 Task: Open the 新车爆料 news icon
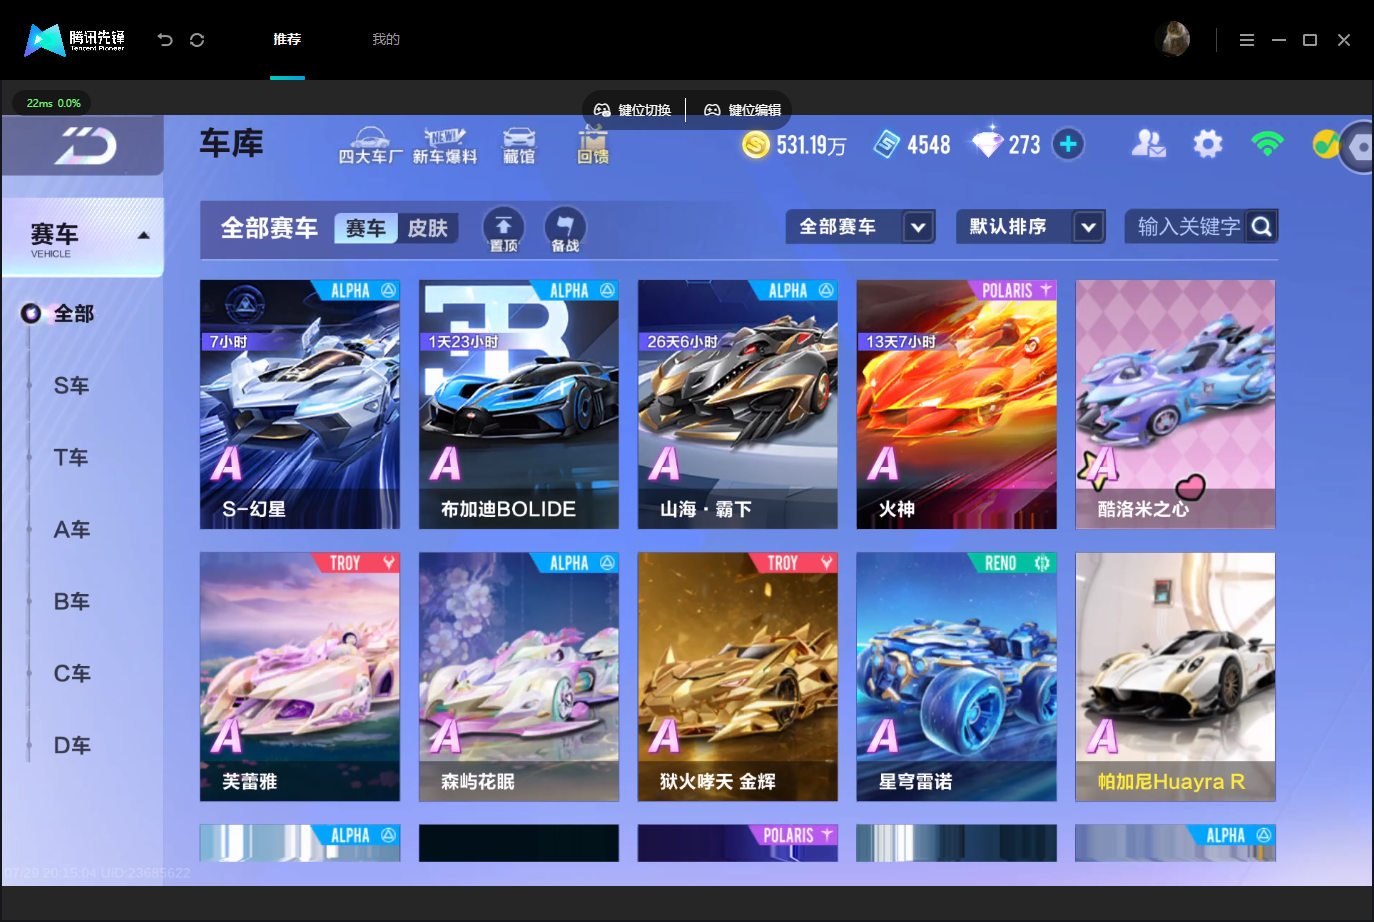click(x=445, y=146)
